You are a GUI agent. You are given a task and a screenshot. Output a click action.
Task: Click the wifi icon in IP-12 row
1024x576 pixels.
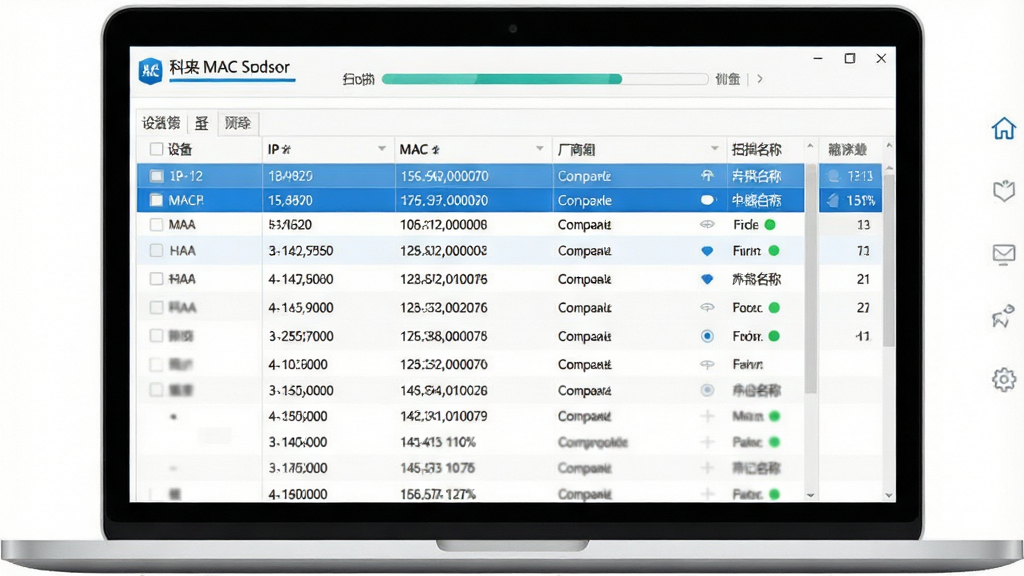[707, 176]
